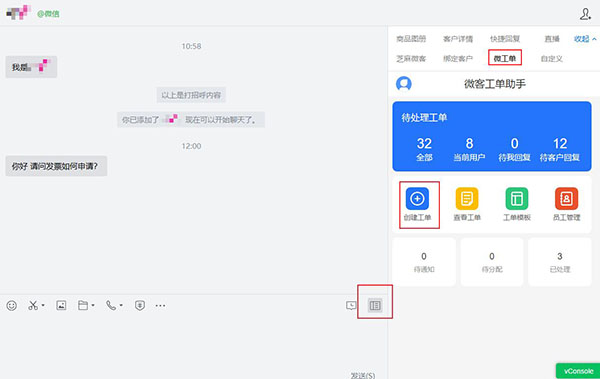Click into the message input area
The width and height of the screenshot is (600, 379).
[194, 343]
